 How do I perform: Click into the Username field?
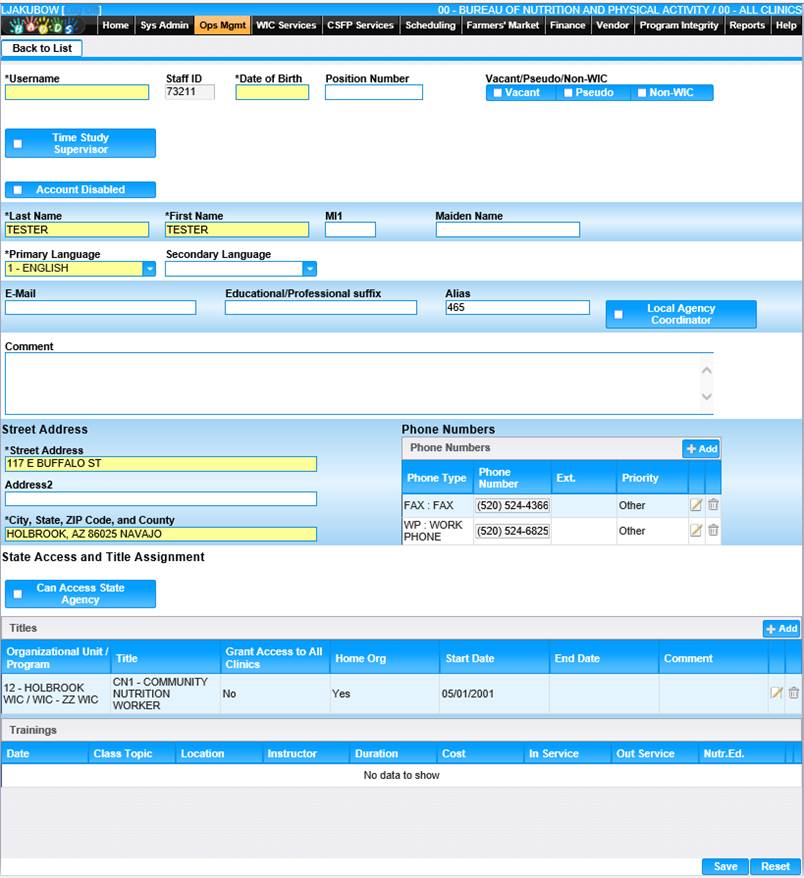[x=77, y=93]
